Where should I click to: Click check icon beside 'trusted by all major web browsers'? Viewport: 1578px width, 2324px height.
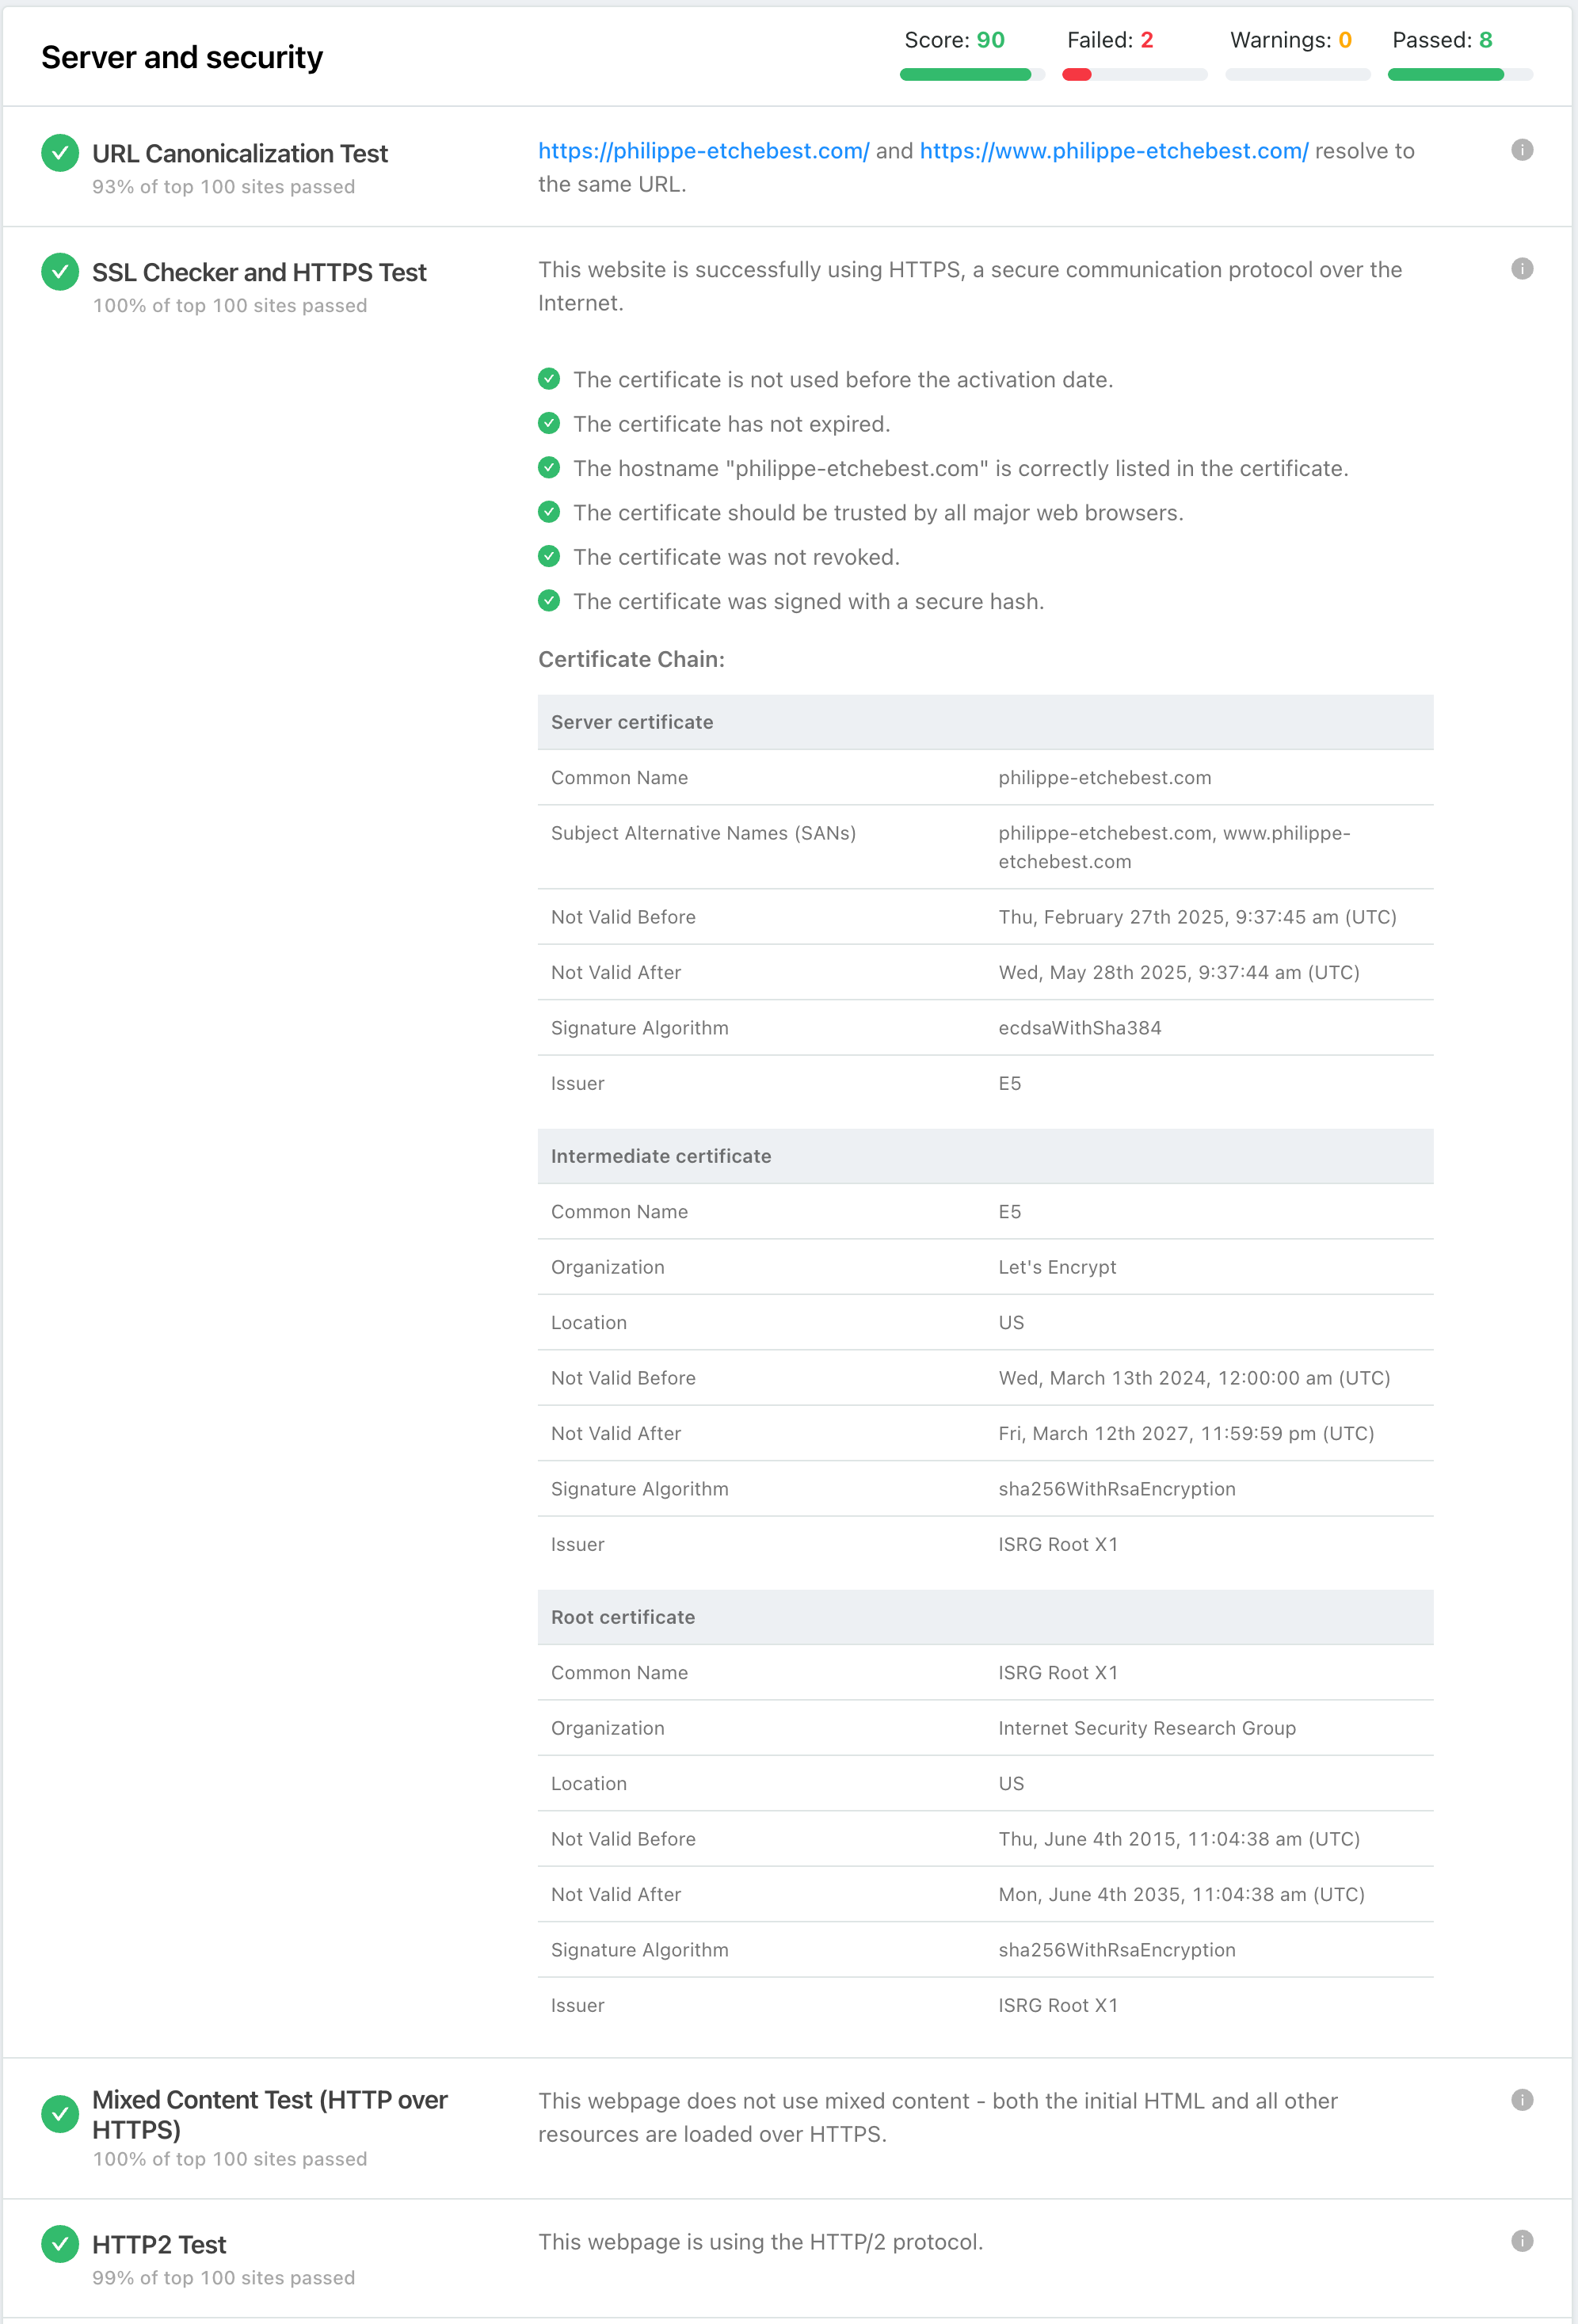[549, 512]
